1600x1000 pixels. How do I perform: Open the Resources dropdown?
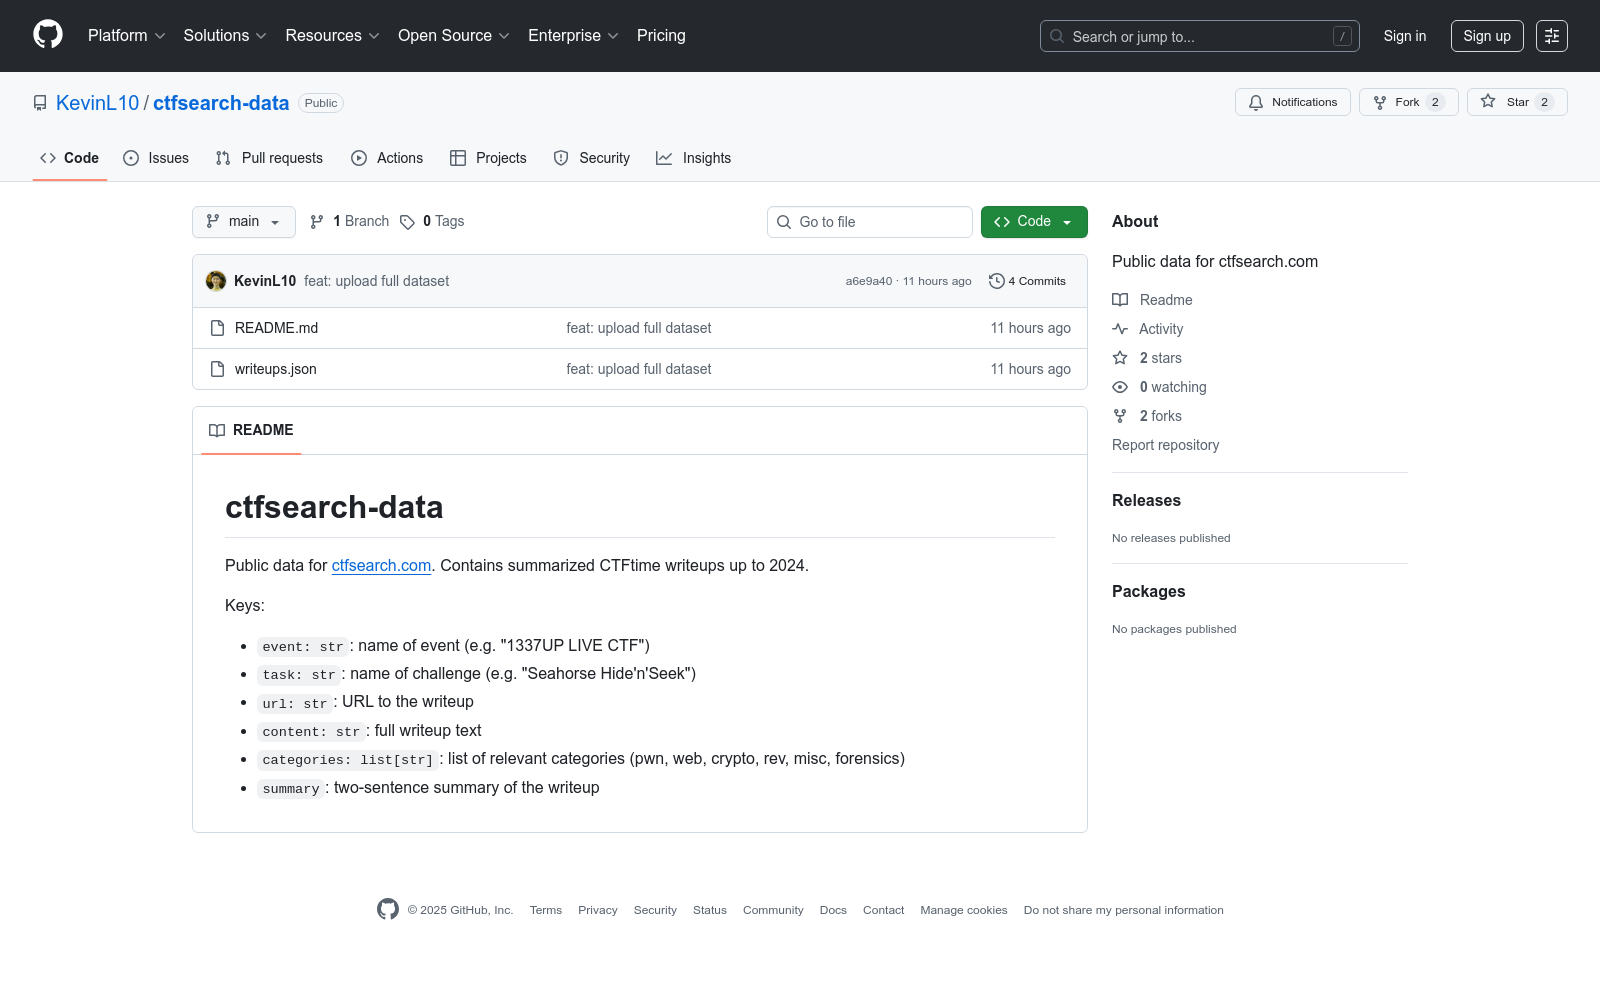[x=332, y=36]
